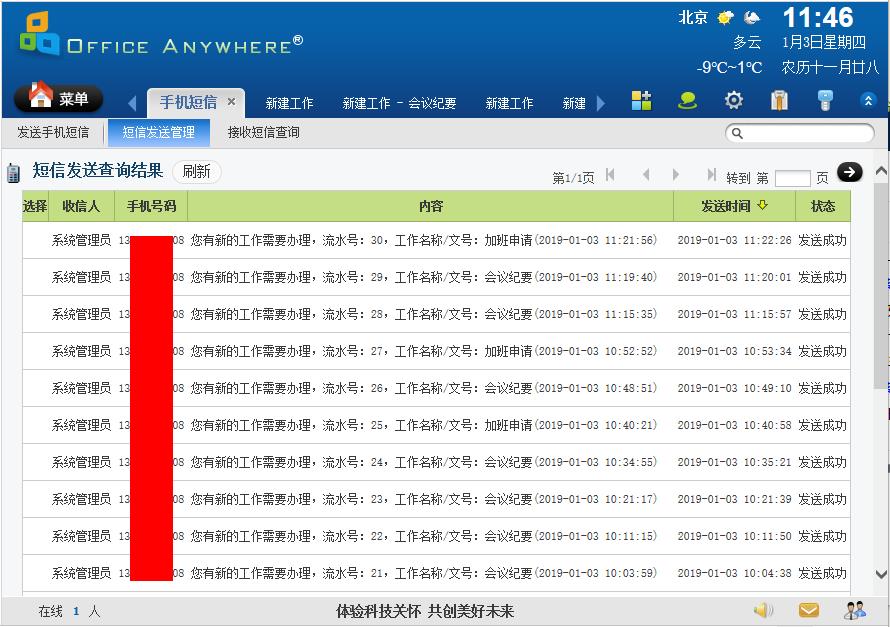
Task: Mute the speaker icon in status bar
Action: [x=762, y=609]
